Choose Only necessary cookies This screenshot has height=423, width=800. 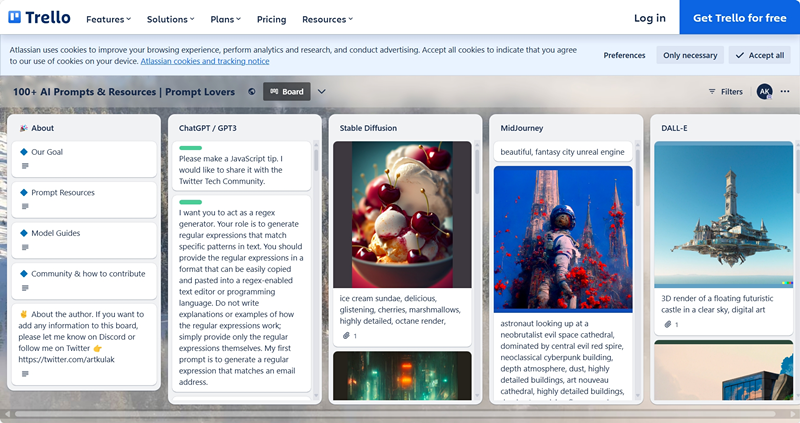(690, 55)
